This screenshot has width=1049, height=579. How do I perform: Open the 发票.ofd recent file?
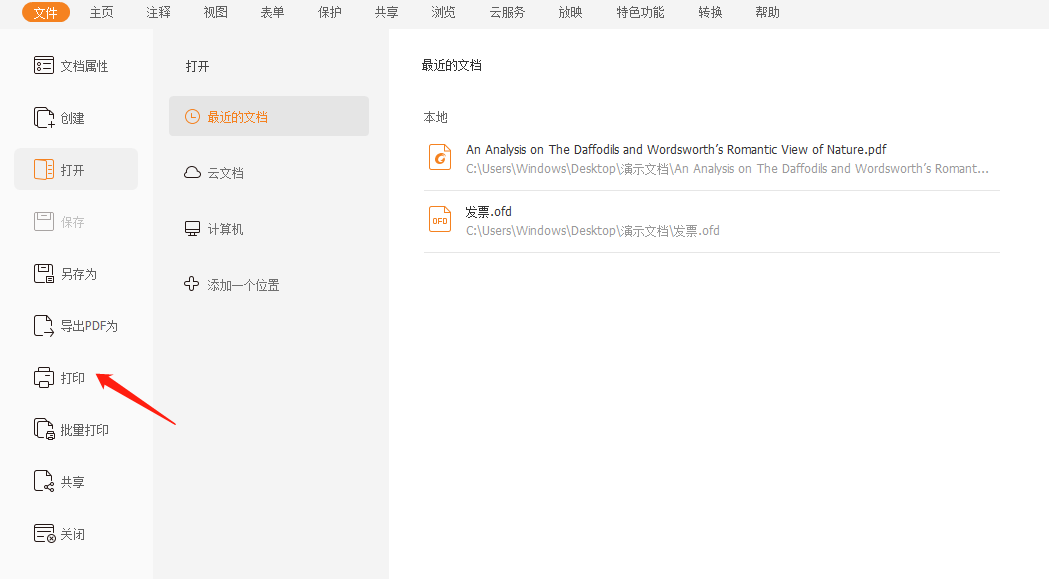tap(488, 211)
